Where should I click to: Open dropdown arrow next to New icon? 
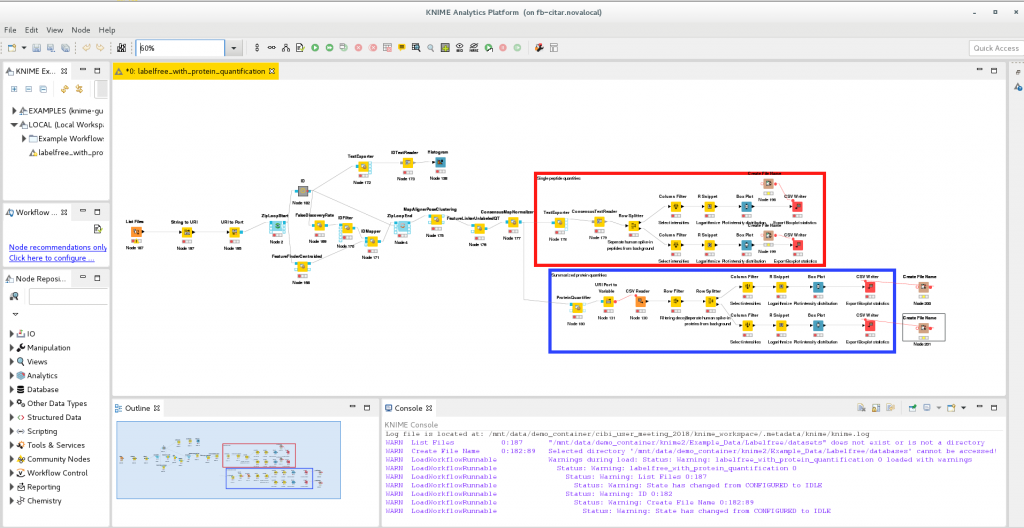point(24,48)
